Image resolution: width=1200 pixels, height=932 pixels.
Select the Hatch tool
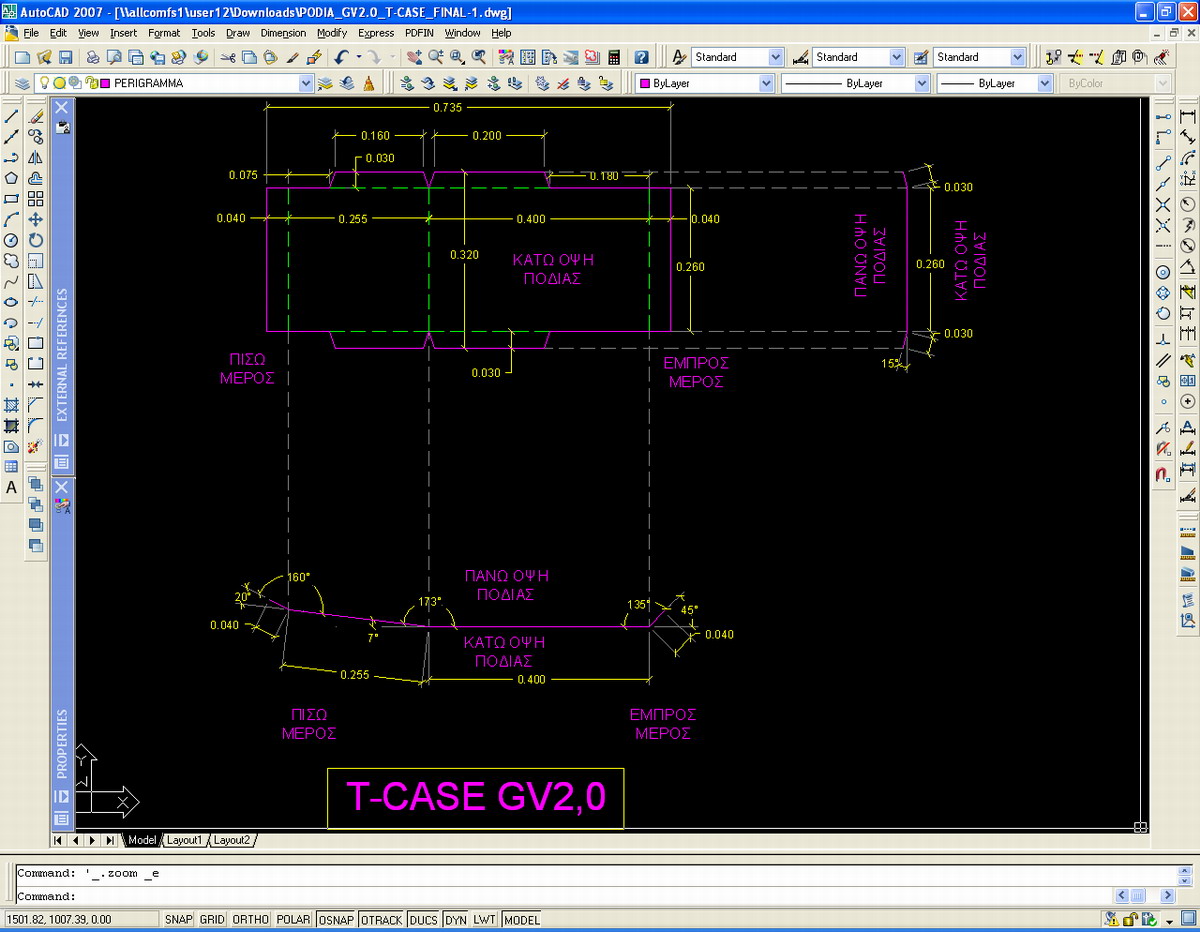pyautogui.click(x=11, y=405)
